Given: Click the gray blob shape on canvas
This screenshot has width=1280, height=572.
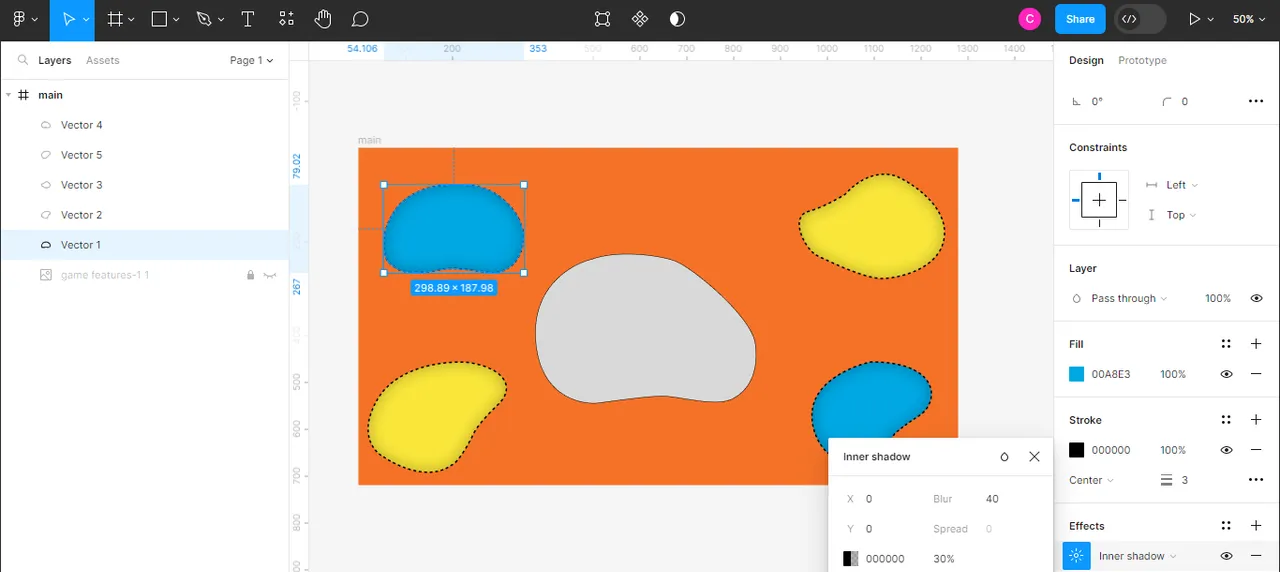Looking at the screenshot, I should 645,329.
